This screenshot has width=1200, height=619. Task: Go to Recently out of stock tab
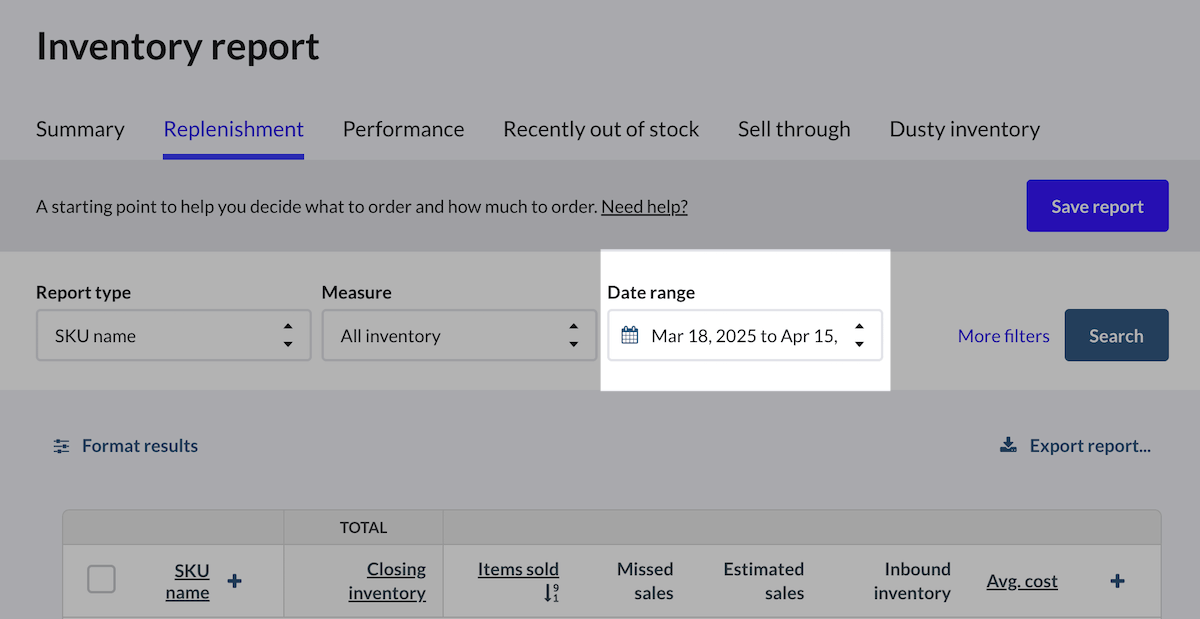tap(601, 129)
